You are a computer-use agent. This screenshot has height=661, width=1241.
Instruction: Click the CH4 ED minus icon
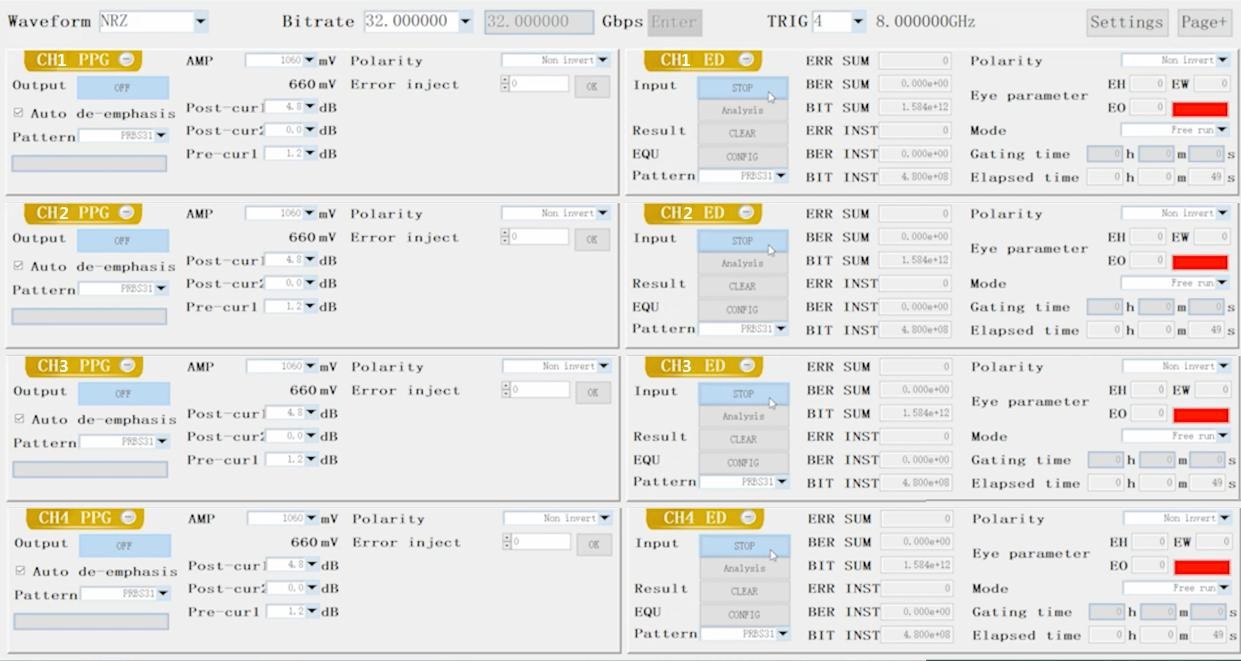click(x=747, y=518)
